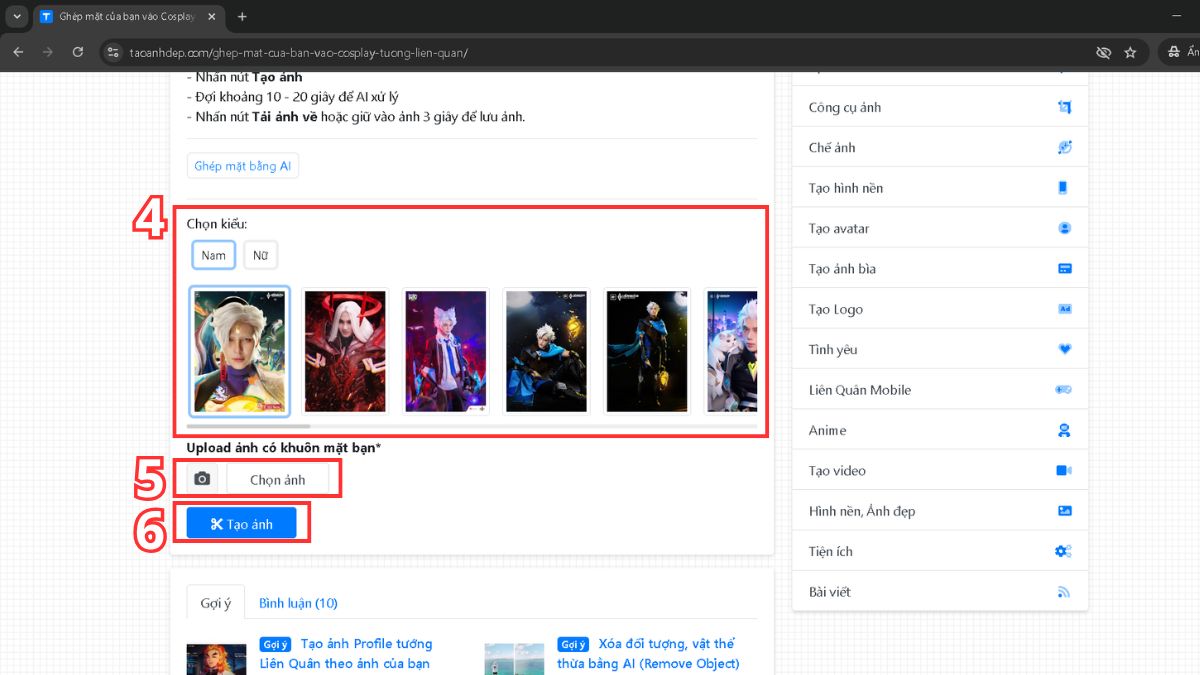The height and width of the screenshot is (675, 1200).
Task: Click the camera icon beside Chọn ảnh
Action: [202, 479]
